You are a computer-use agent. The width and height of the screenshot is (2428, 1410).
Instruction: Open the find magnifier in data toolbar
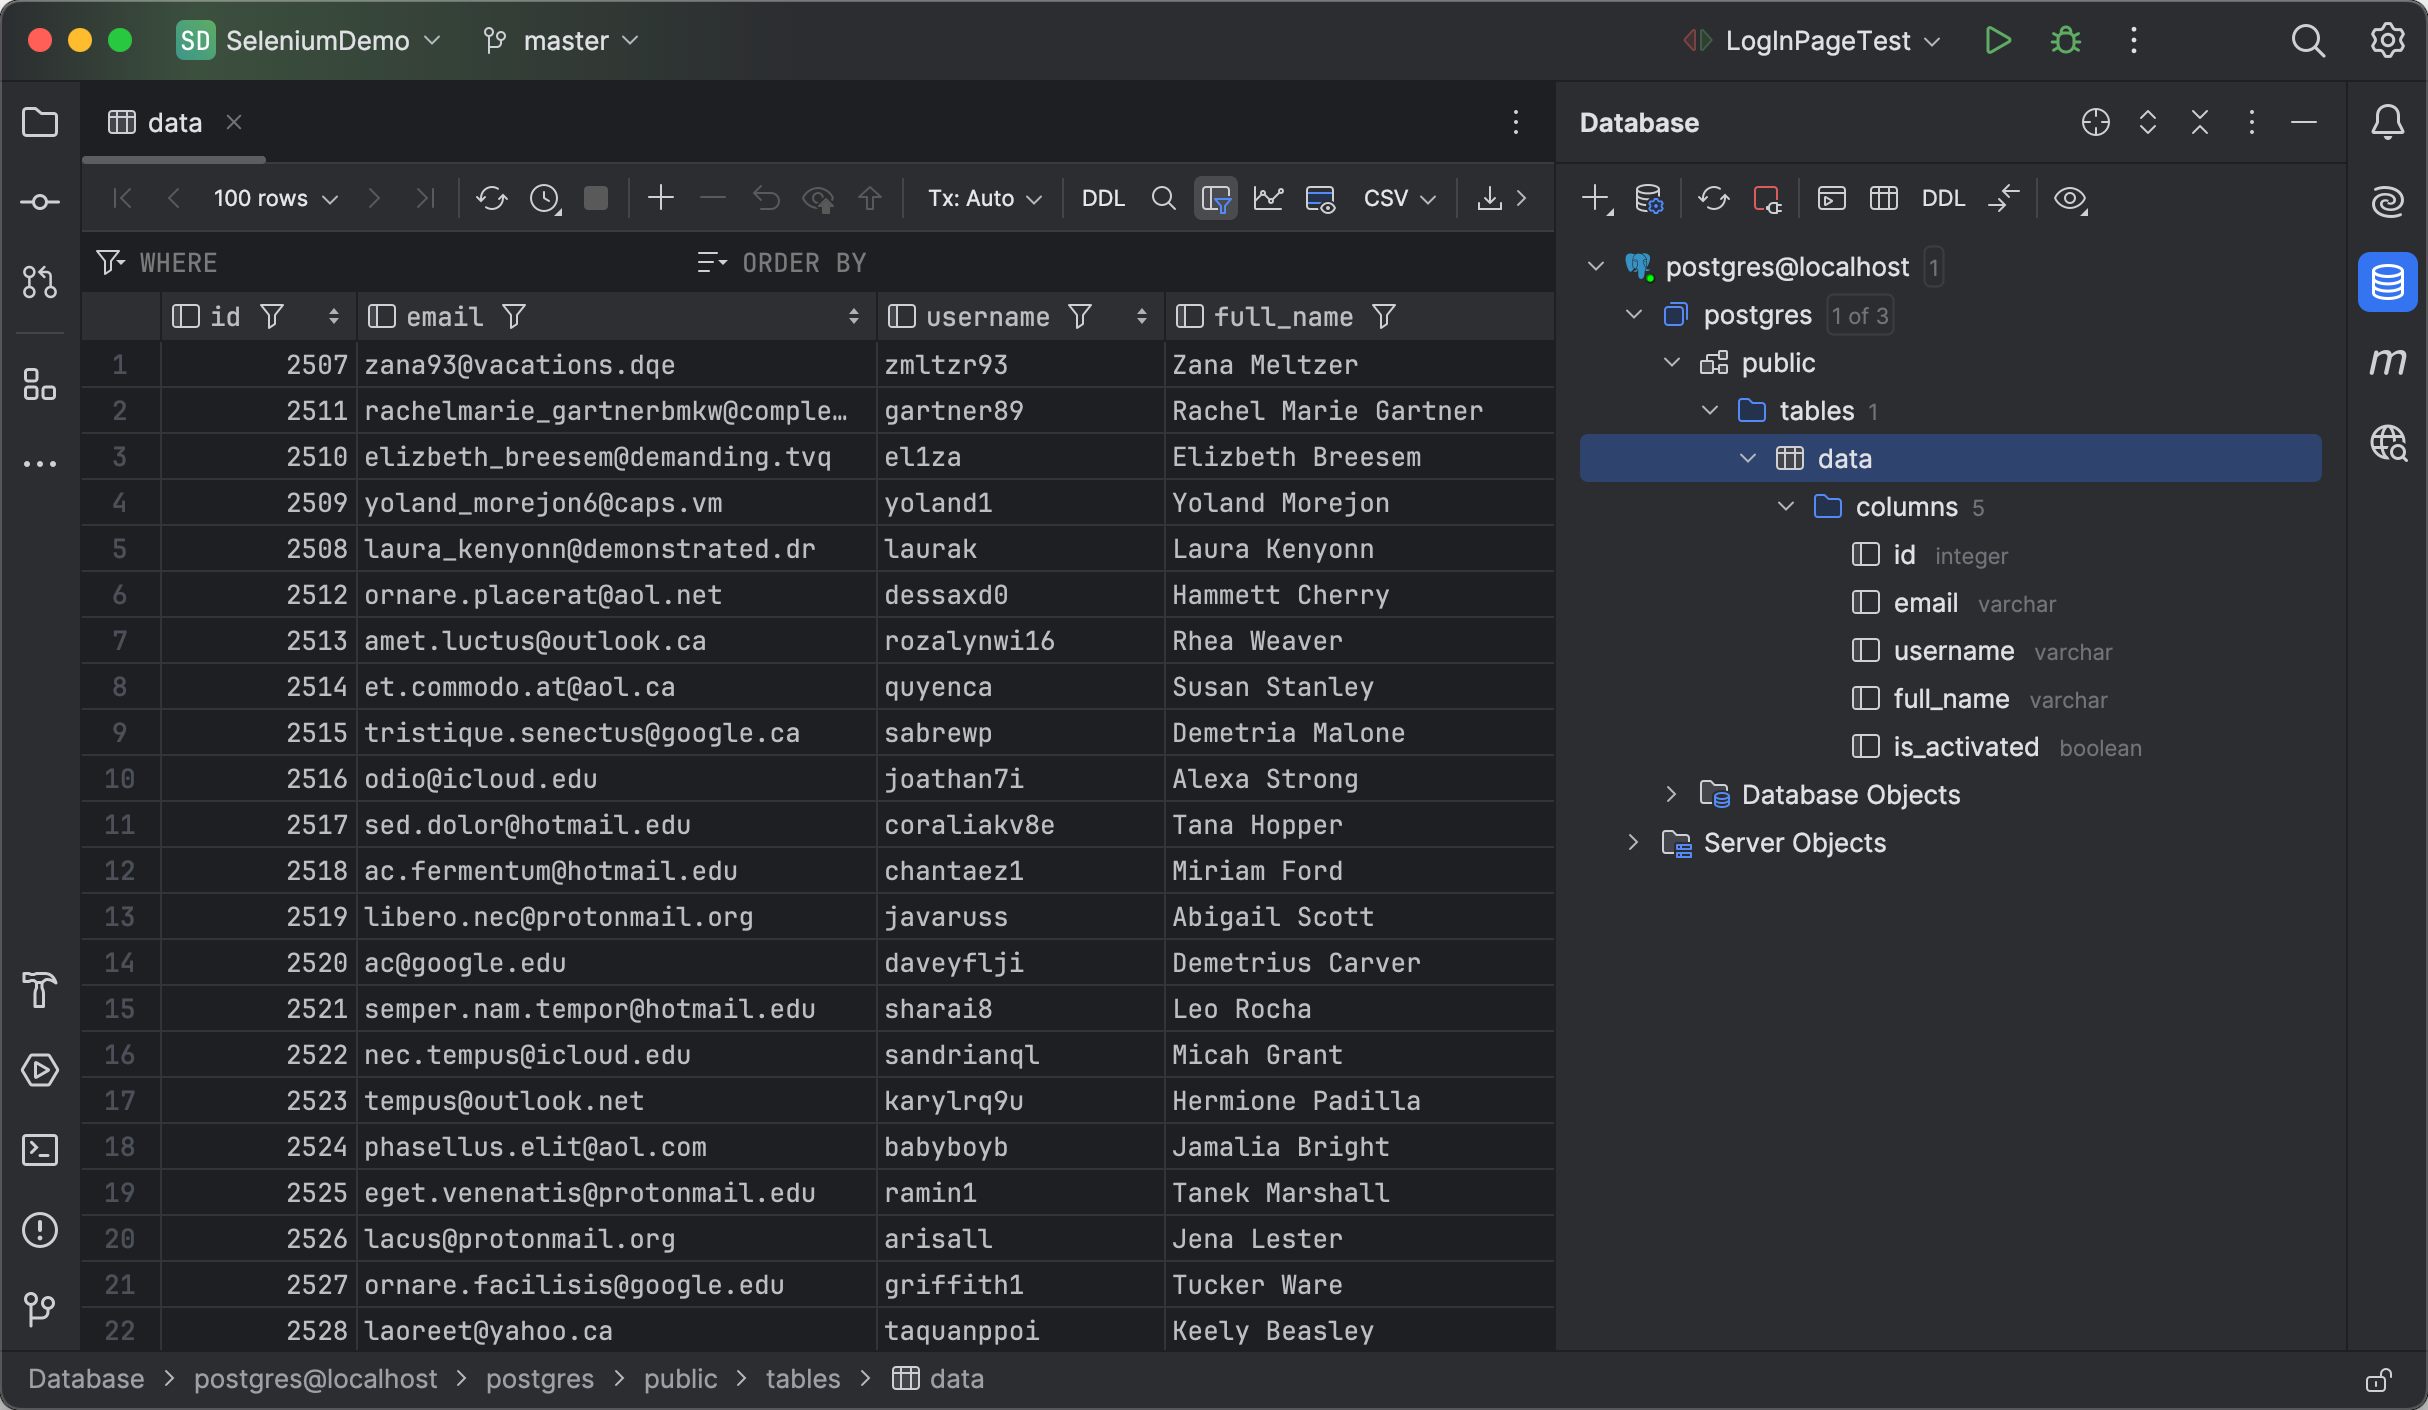pos(1163,198)
